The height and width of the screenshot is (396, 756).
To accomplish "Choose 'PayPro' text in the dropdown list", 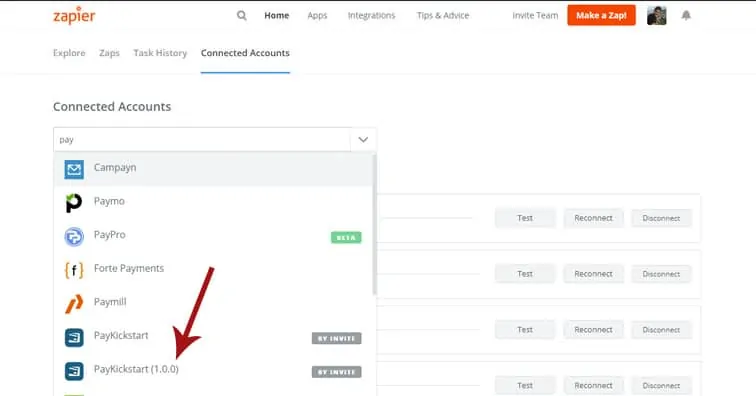I will (109, 235).
